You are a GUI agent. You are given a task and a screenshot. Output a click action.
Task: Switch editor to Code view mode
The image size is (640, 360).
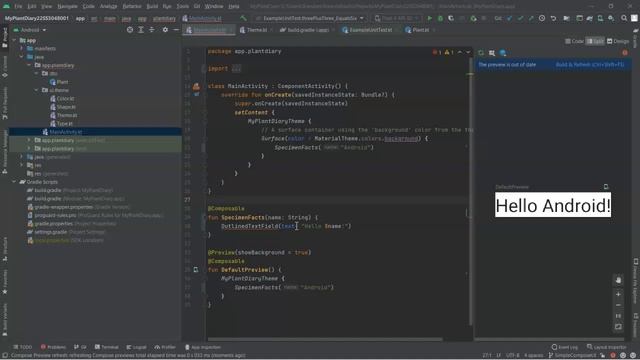[575, 41]
